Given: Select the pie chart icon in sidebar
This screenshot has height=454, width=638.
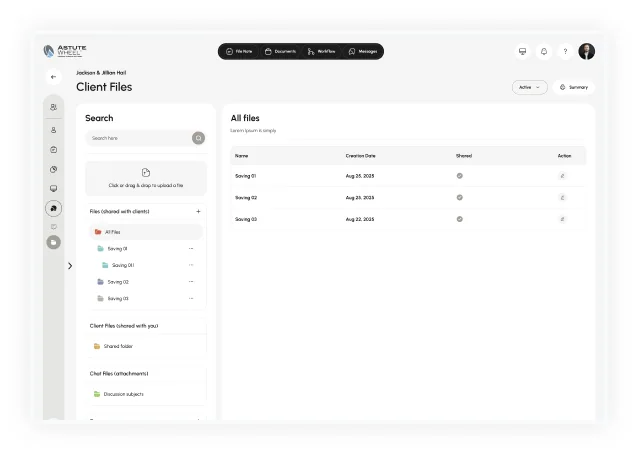Looking at the screenshot, I should [x=53, y=169].
